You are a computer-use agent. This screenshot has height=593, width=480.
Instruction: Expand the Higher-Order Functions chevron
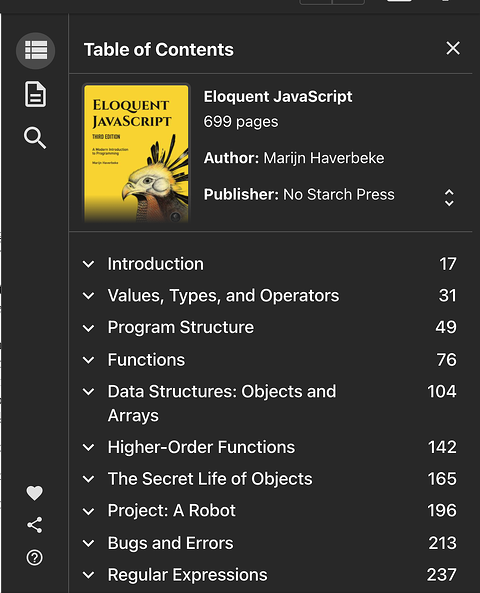coord(89,447)
